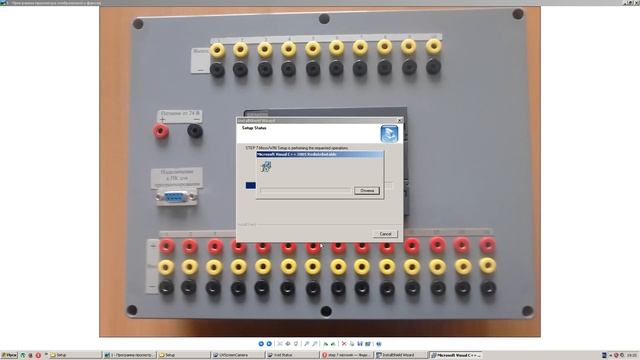Click the Zoom In magnifier icon
The height and width of the screenshot is (360, 640).
point(306,344)
